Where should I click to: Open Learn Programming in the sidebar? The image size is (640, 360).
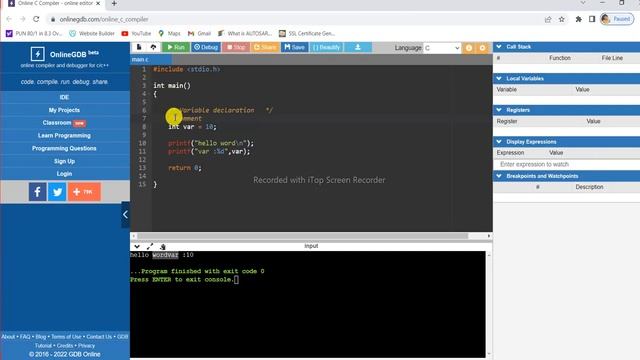pyautogui.click(x=64, y=136)
